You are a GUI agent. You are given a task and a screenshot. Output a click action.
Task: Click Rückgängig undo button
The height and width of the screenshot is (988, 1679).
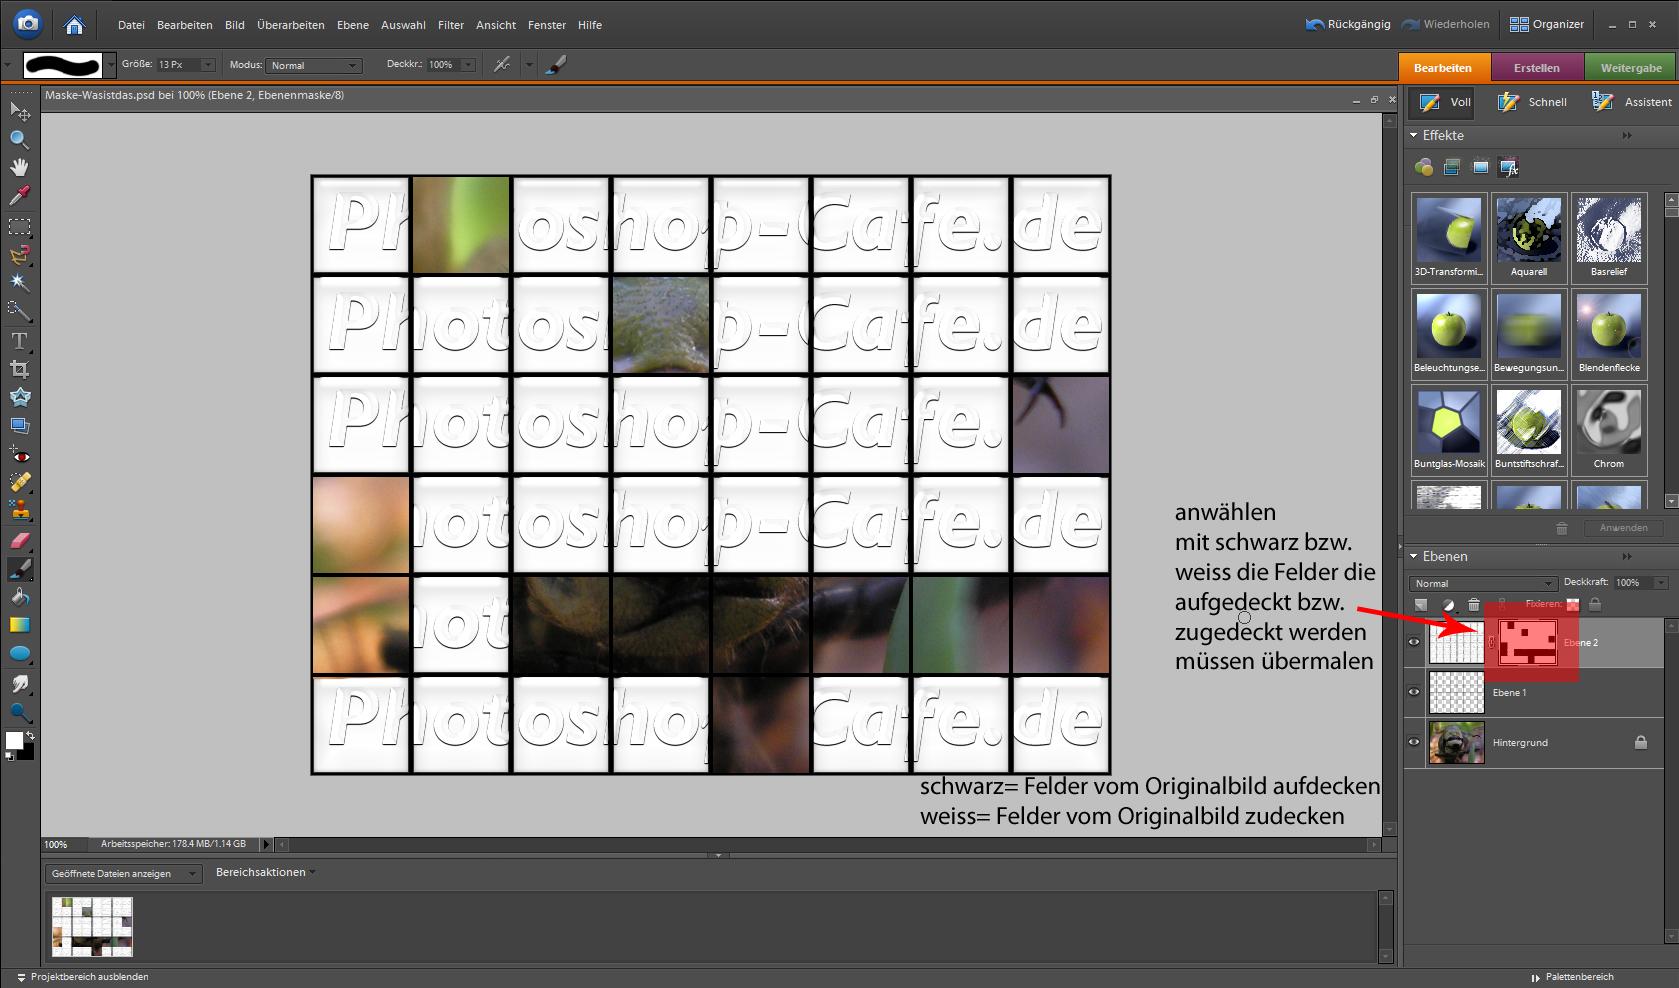[x=1348, y=24]
